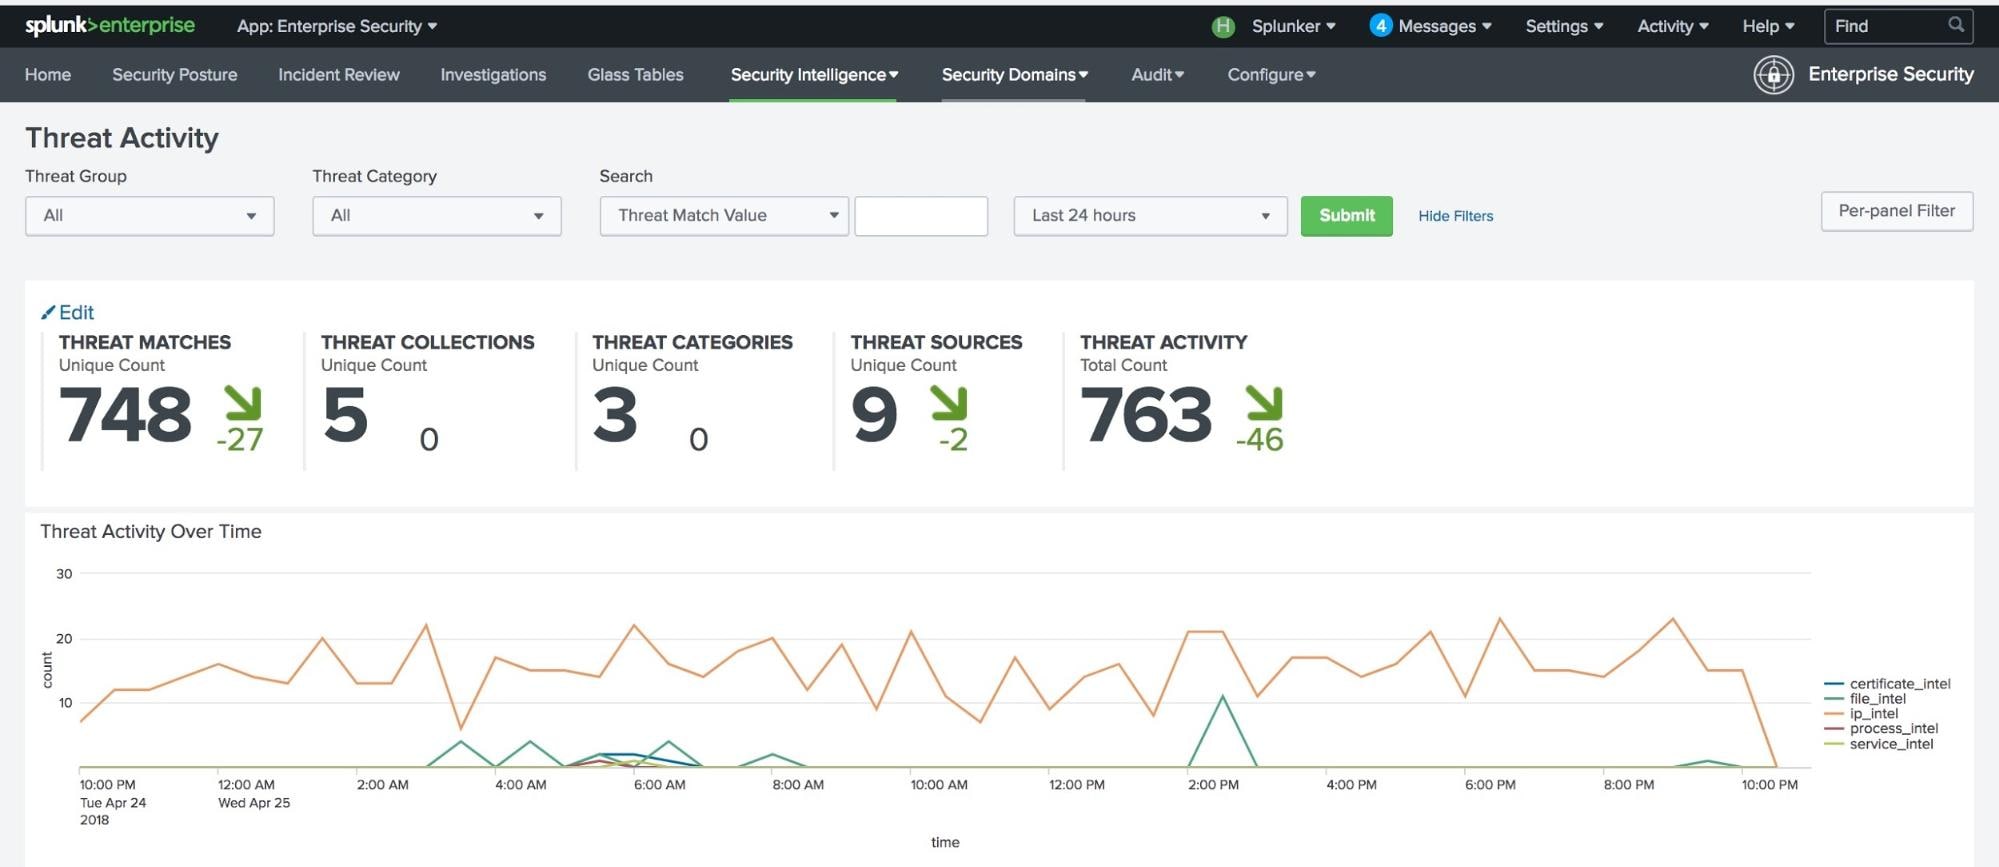1999x867 pixels.
Task: Click the Threat Matches down-trend arrow
Action: 242,403
